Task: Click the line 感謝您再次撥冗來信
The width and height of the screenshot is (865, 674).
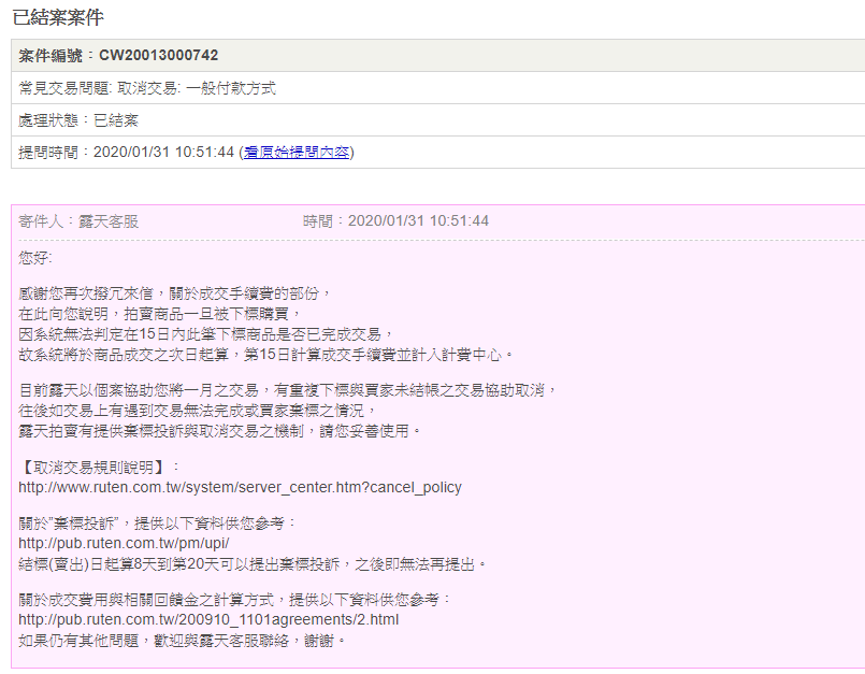Action: click(x=174, y=293)
